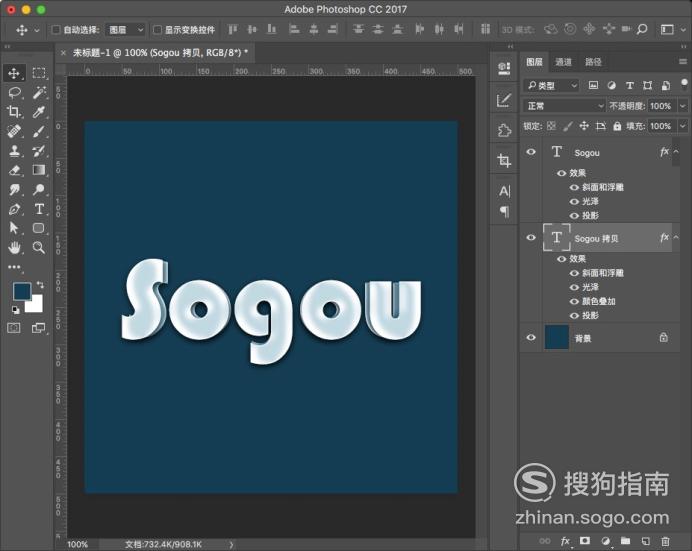The width and height of the screenshot is (692, 551).
Task: Select the Magic Wand tool
Action: (x=39, y=93)
